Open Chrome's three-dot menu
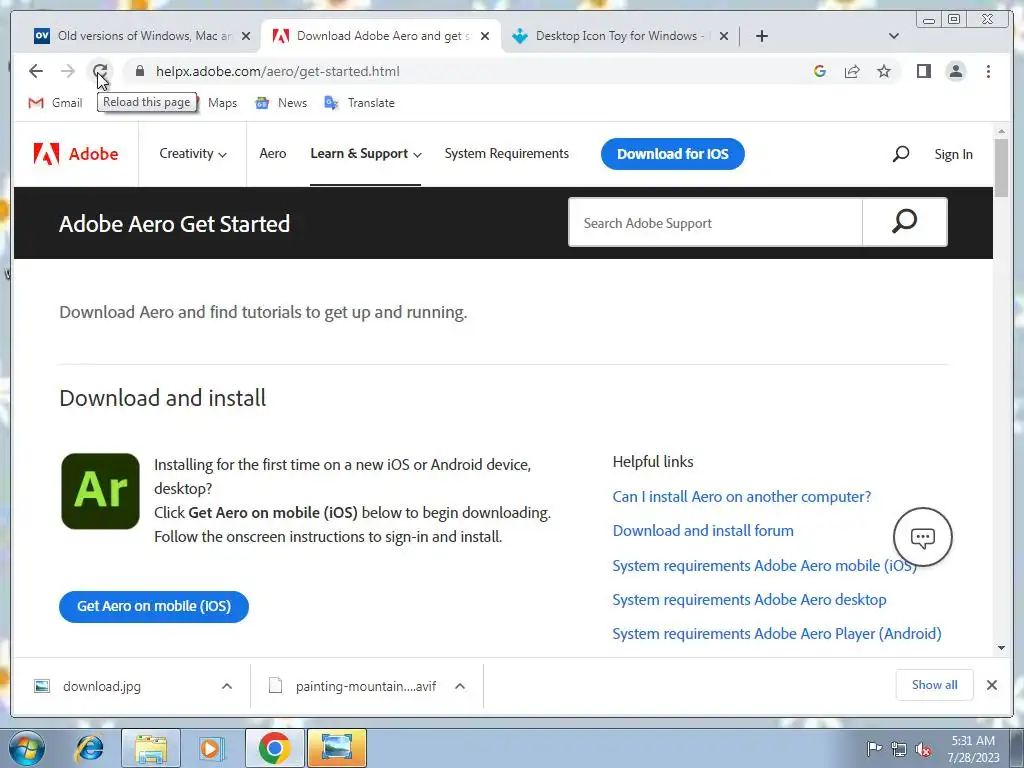1024x768 pixels. pyautogui.click(x=988, y=71)
